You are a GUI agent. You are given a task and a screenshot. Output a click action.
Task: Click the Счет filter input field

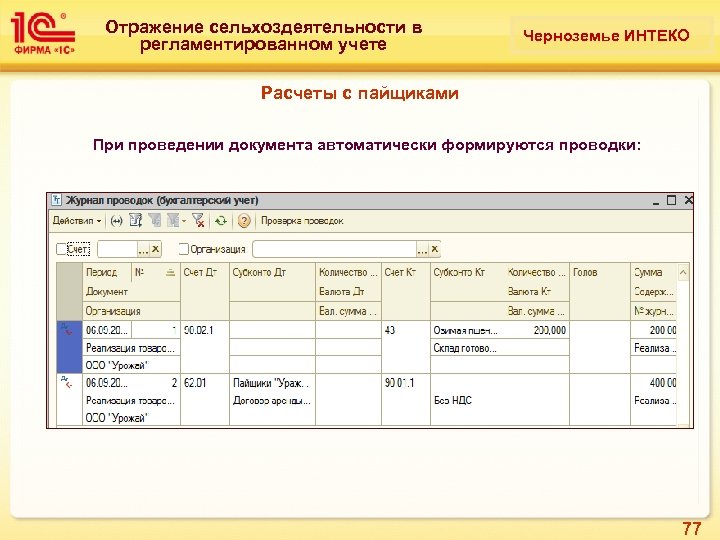118,249
